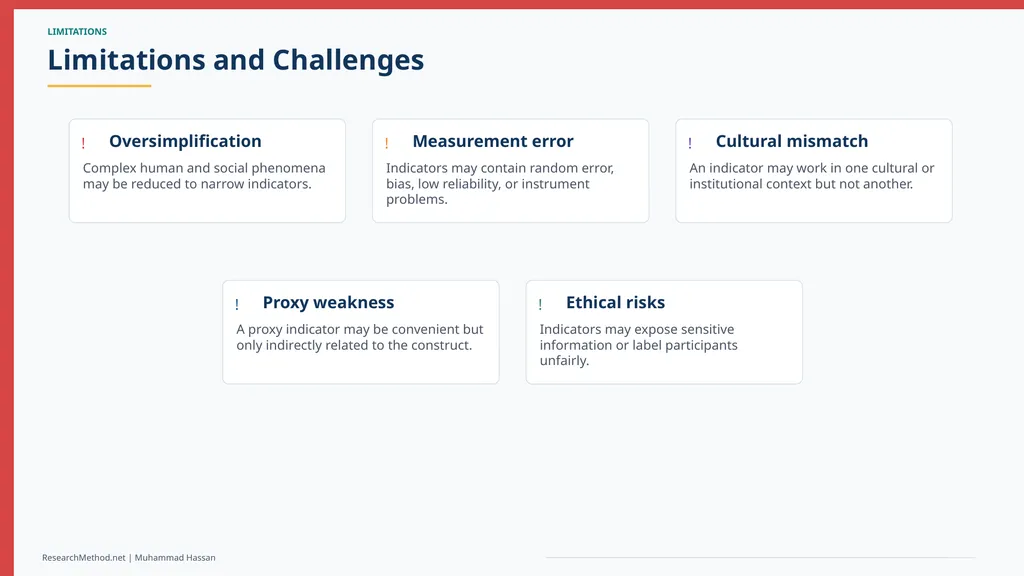The height and width of the screenshot is (576, 1024).
Task: Select the Ethical risks card heading
Action: click(615, 302)
